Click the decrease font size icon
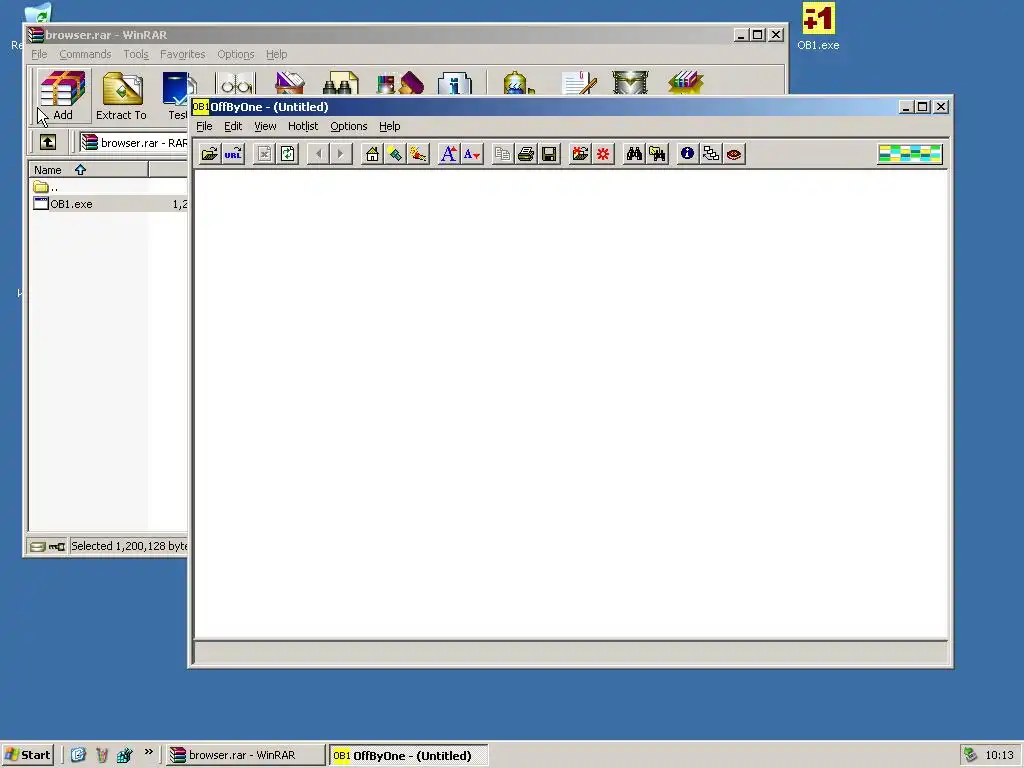Viewport: 1024px width, 768px height. (x=472, y=154)
